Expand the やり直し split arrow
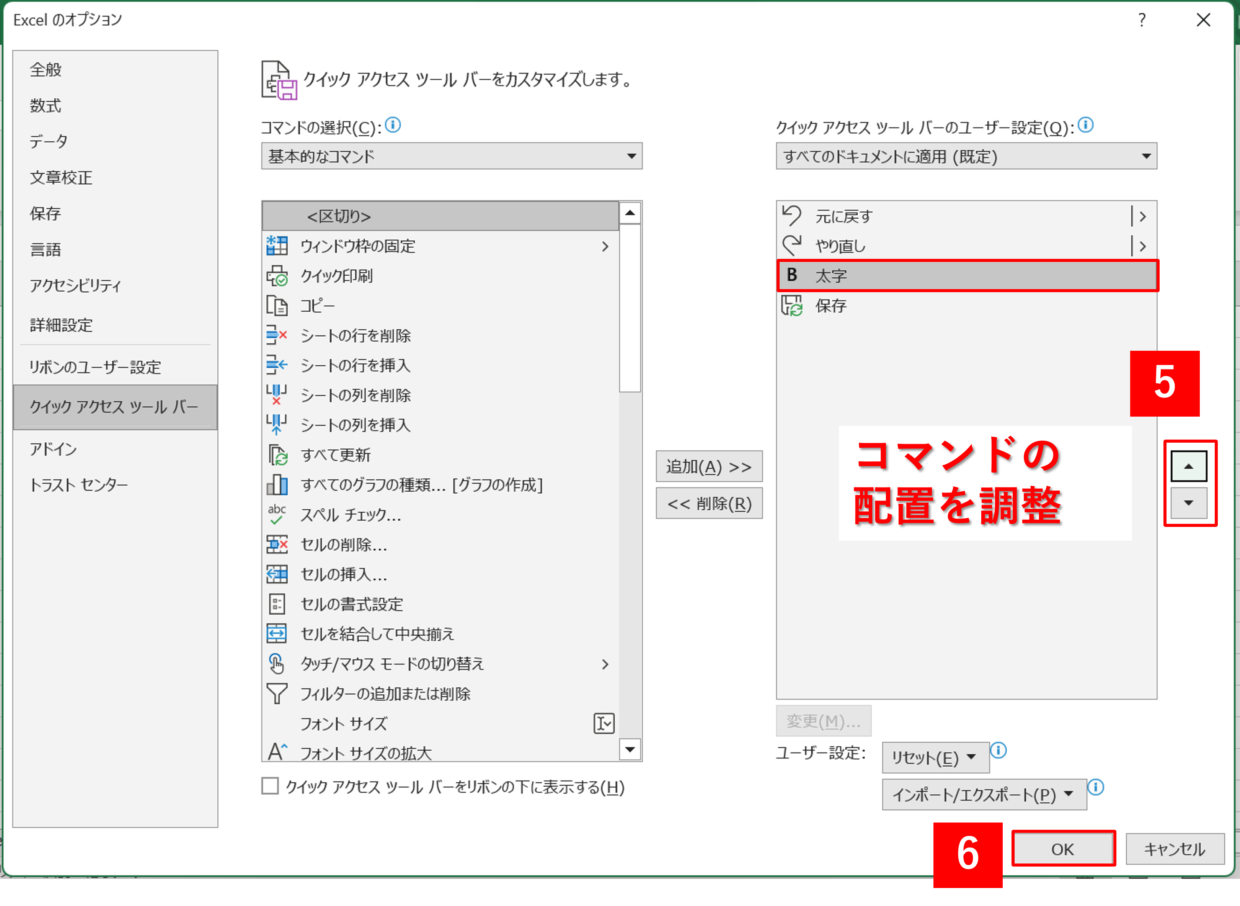Image resolution: width=1240 pixels, height=906 pixels. point(1142,246)
